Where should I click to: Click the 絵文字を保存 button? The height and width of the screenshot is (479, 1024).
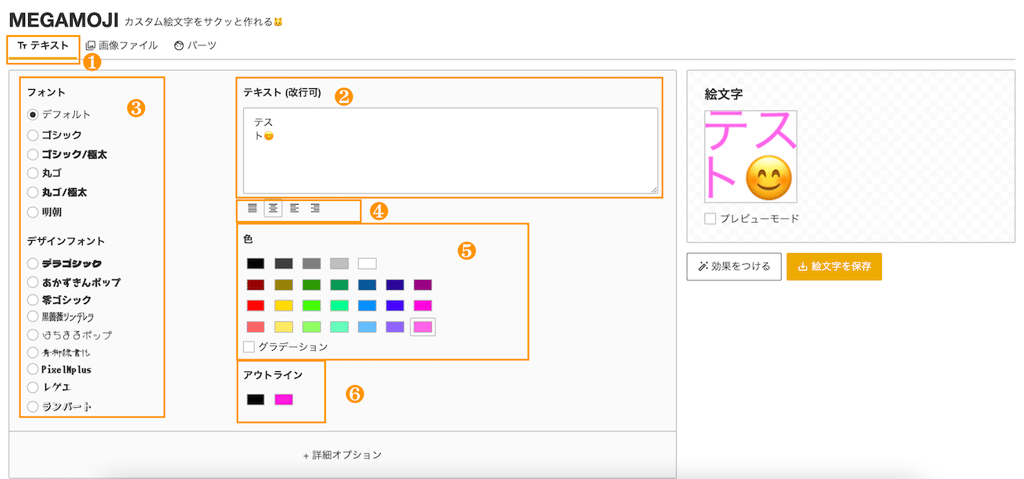click(835, 267)
